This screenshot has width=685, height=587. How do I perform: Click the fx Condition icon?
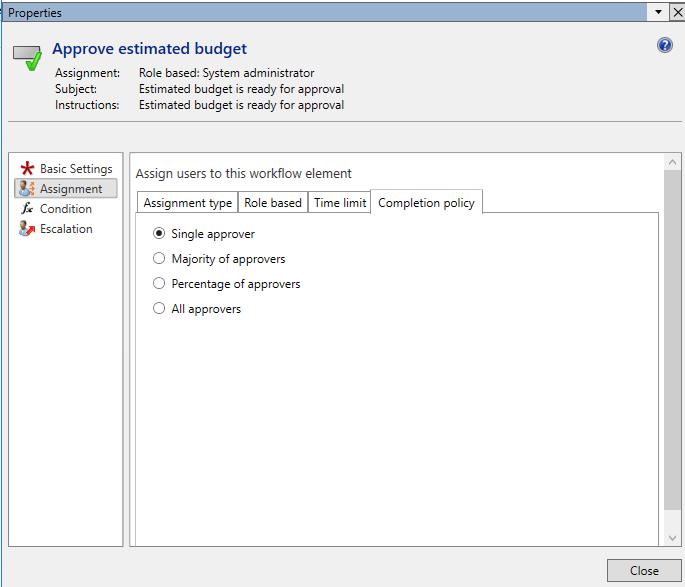point(27,209)
